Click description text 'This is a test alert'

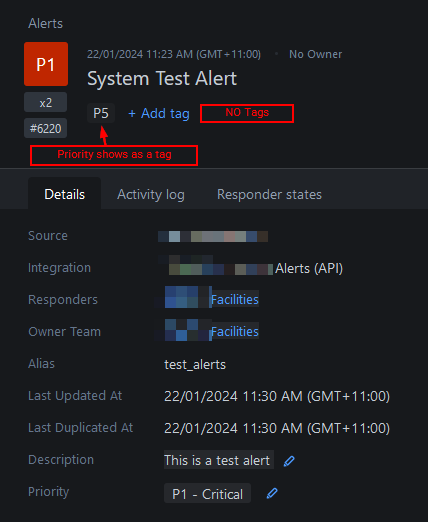point(217,460)
